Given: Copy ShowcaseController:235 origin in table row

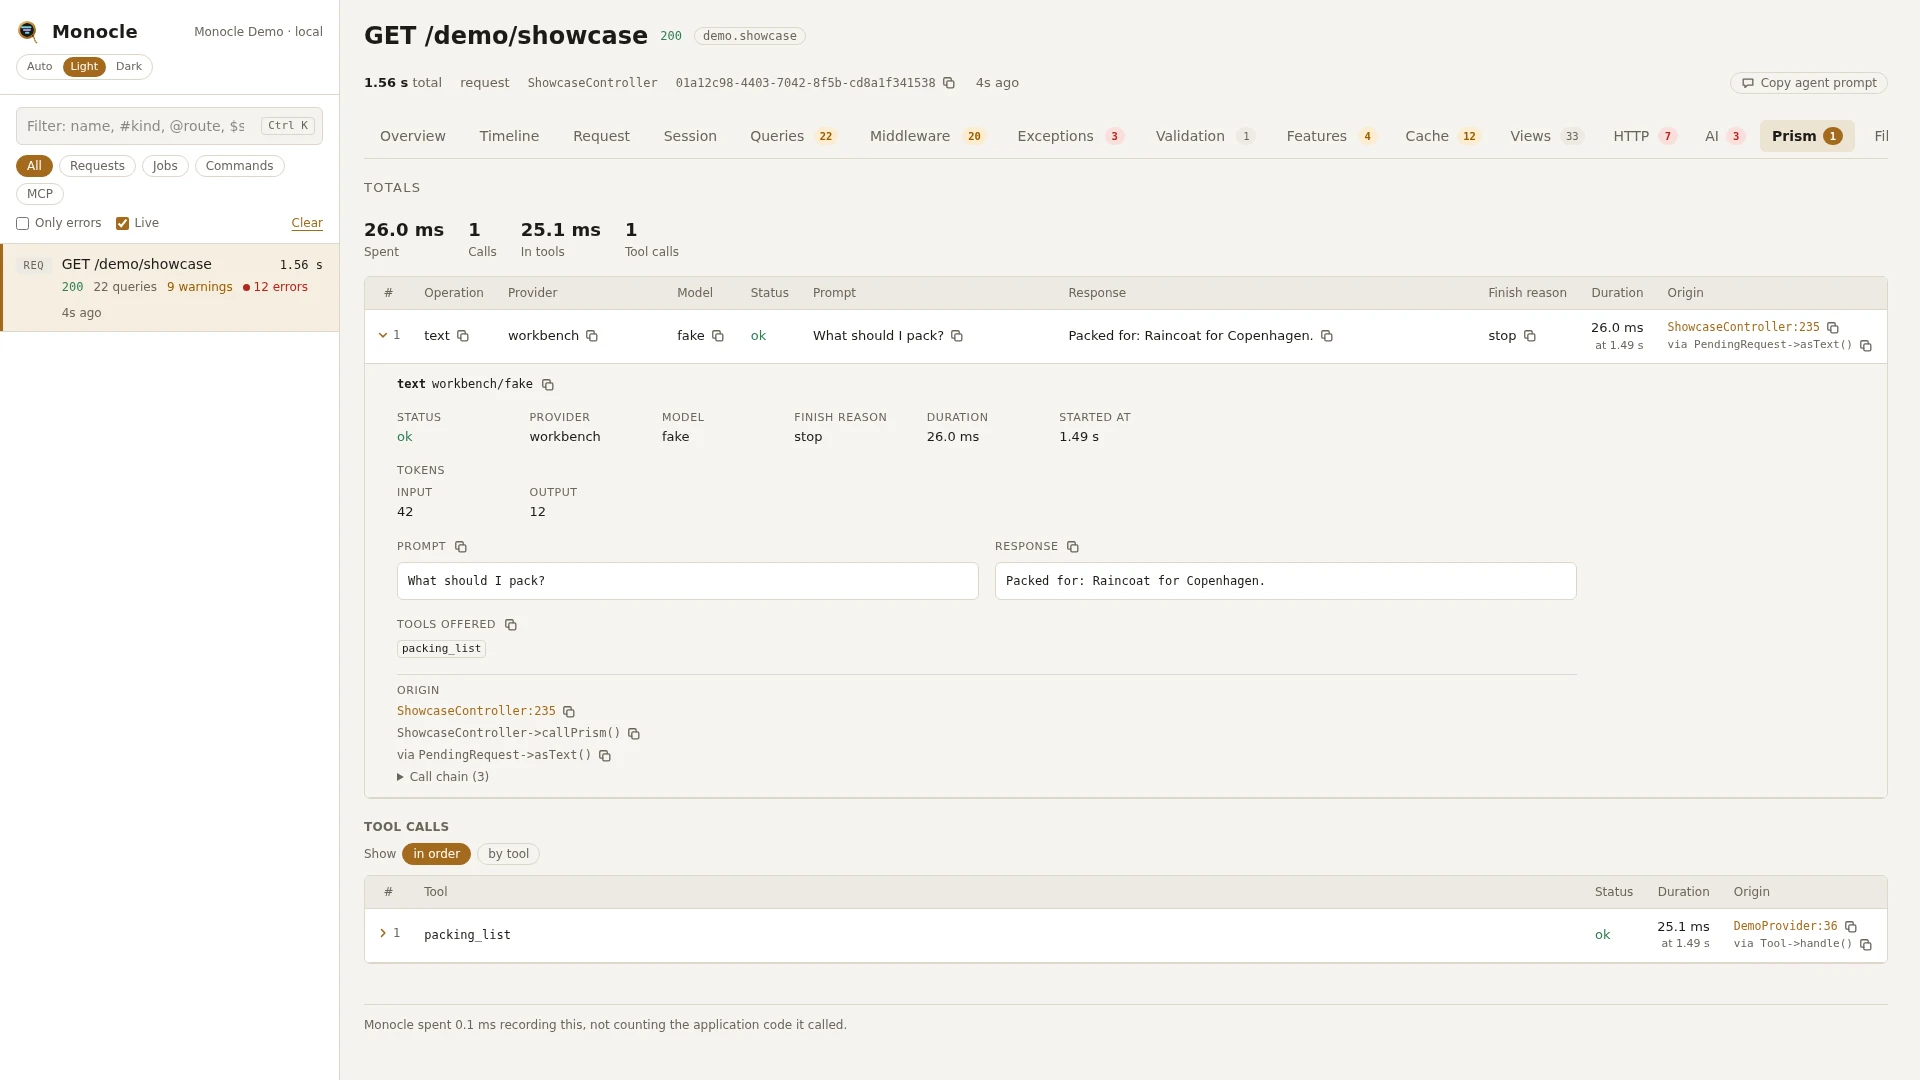Looking at the screenshot, I should point(1833,328).
